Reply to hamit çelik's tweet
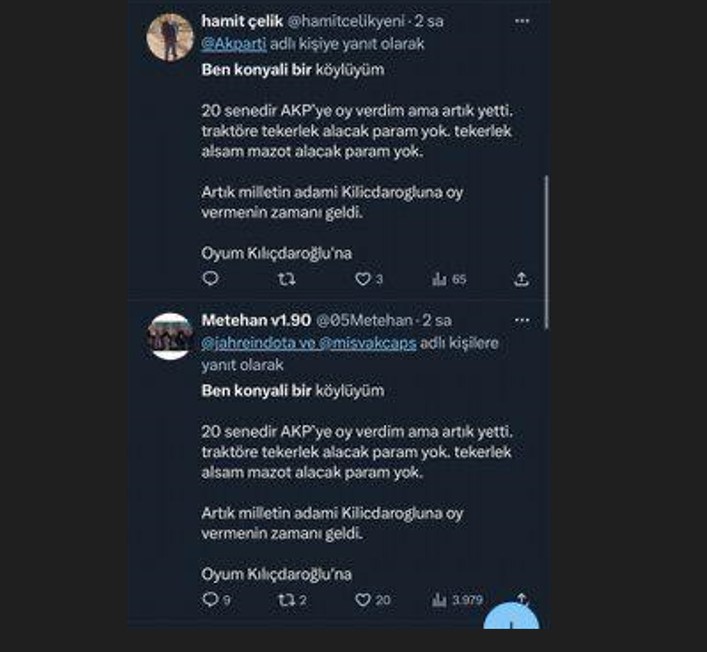Screen dimensions: 707x652 tap(210, 280)
